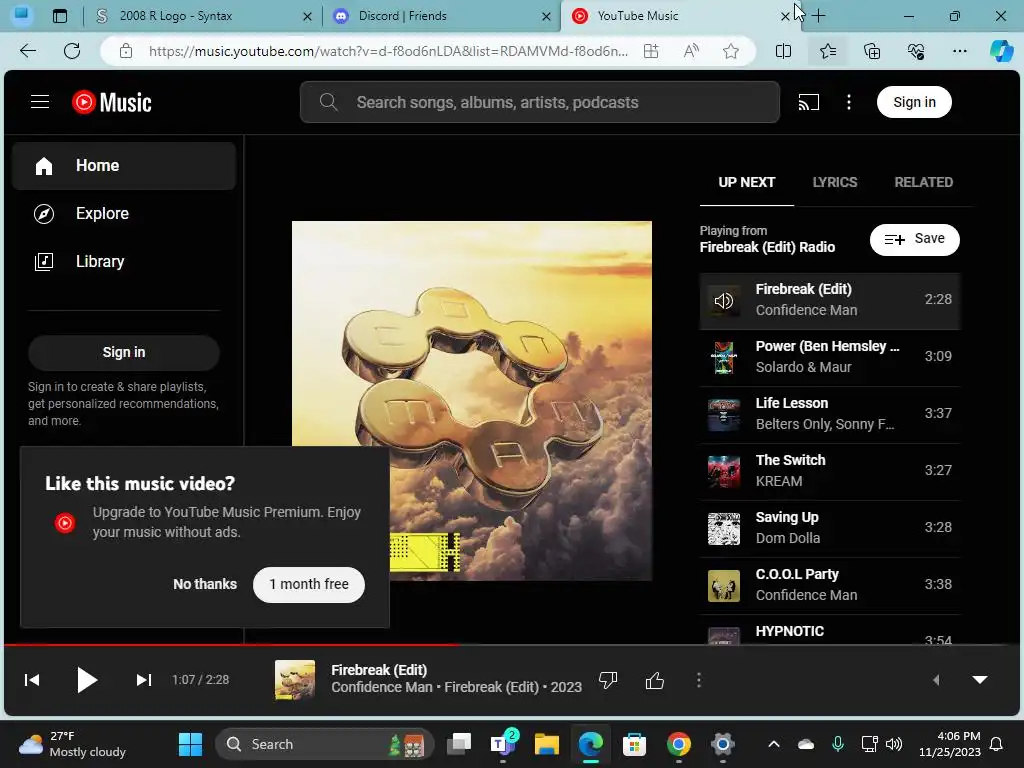The height and width of the screenshot is (768, 1024).
Task: Switch to the 2008 R Logo - Syntax tab
Action: (202, 16)
